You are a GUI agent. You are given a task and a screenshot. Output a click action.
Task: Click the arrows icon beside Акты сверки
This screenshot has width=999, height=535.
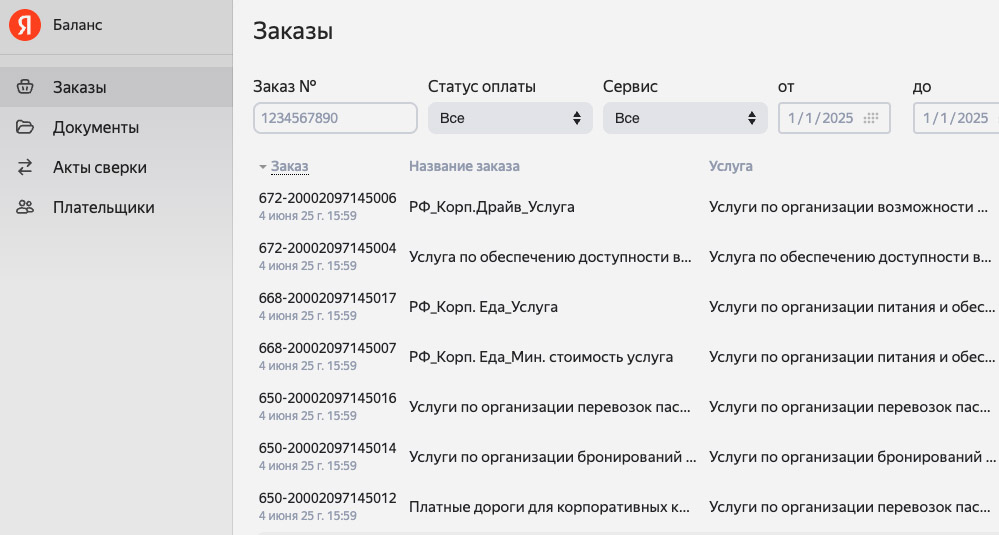tap(26, 167)
